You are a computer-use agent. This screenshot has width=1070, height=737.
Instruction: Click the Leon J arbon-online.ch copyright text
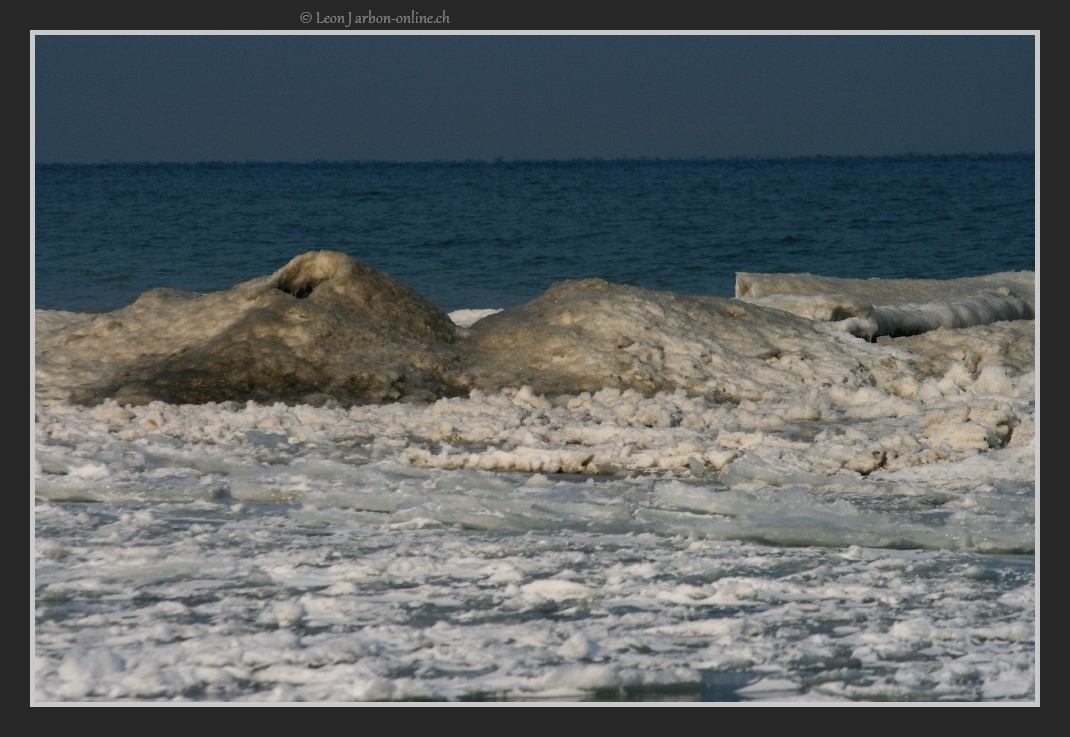point(375,18)
